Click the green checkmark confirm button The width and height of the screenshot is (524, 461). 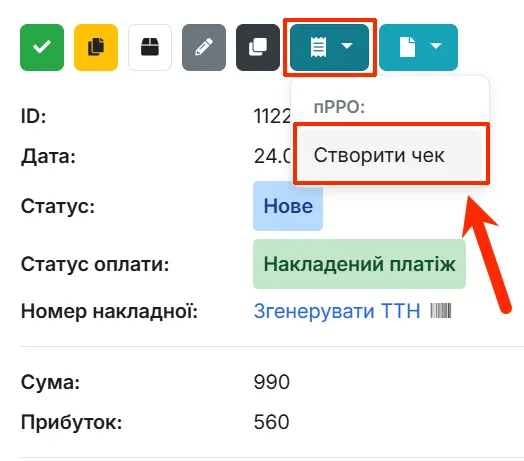coord(42,47)
